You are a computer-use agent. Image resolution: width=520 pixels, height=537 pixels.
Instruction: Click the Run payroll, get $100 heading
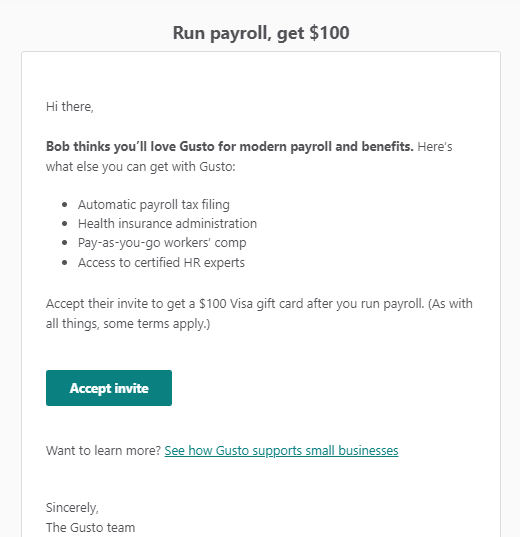pos(261,33)
